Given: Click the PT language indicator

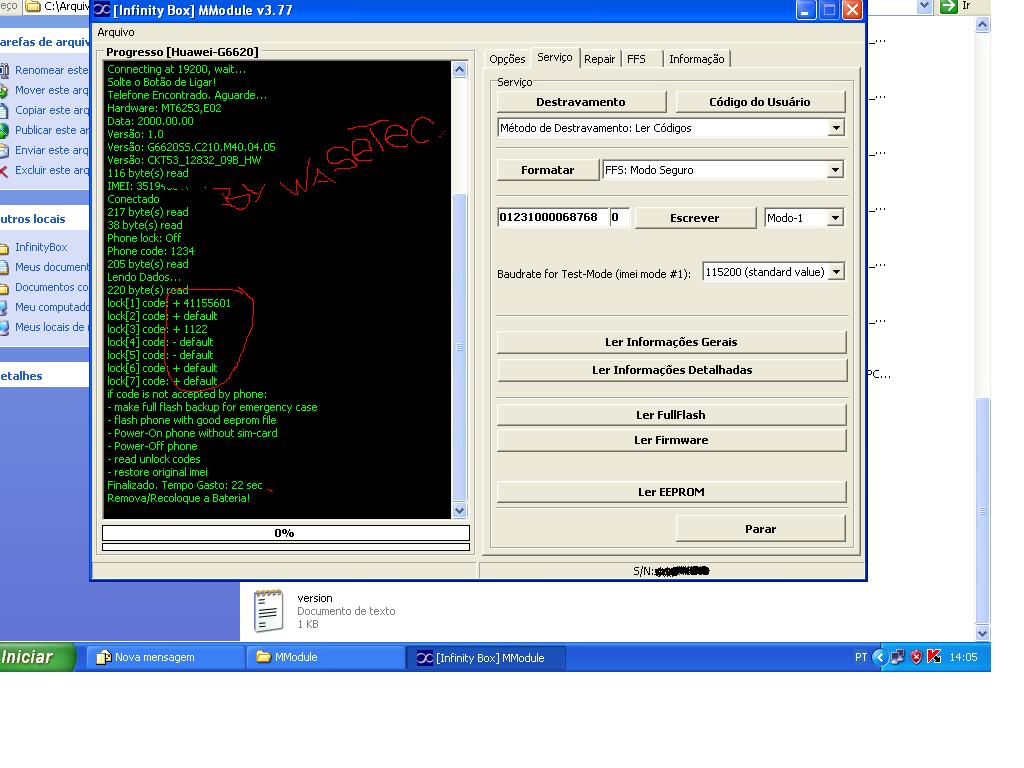Looking at the screenshot, I should [861, 657].
